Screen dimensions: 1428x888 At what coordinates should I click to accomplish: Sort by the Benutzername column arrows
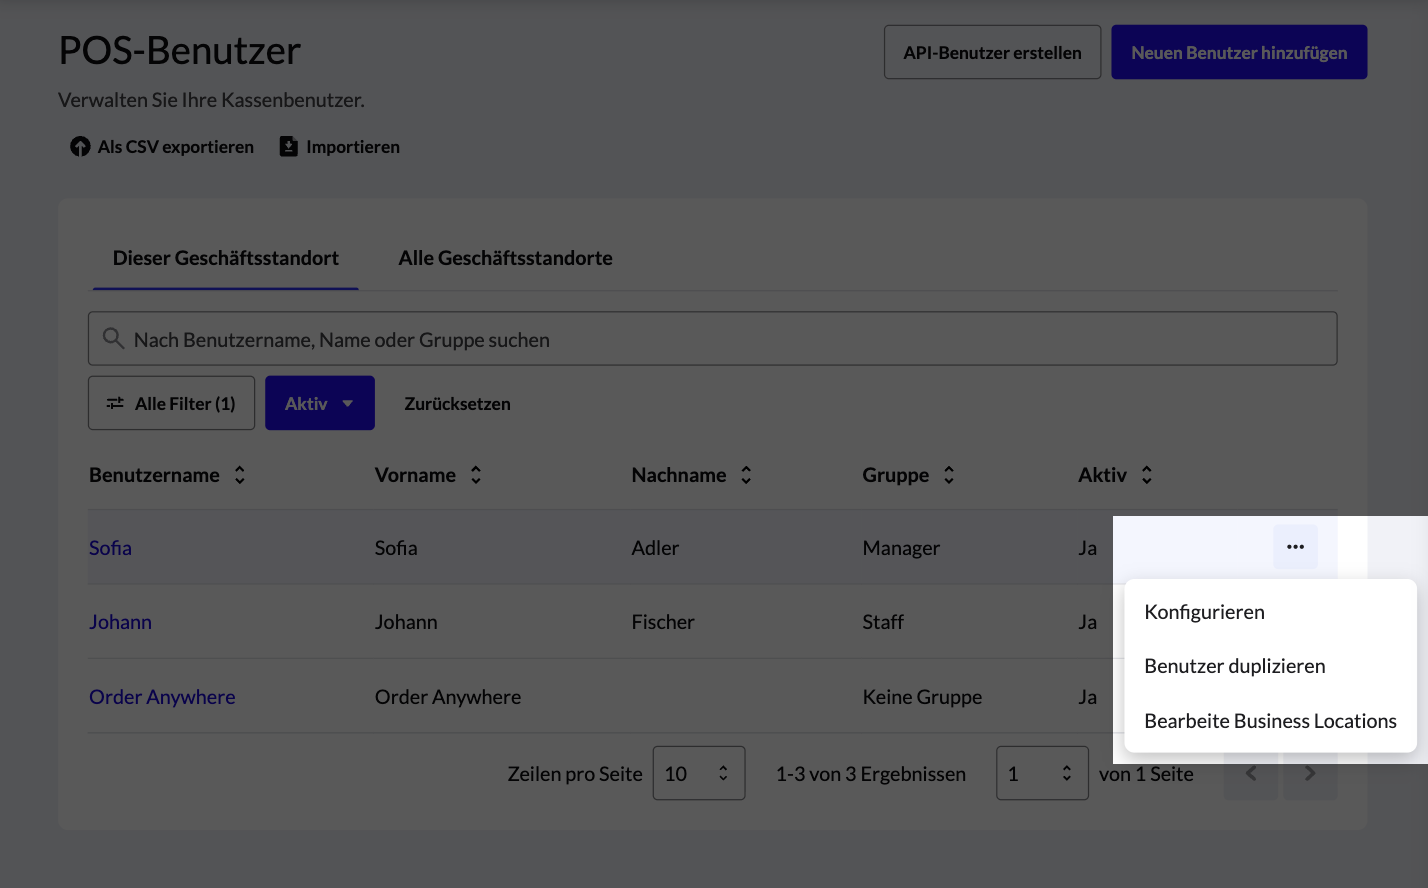click(x=240, y=475)
